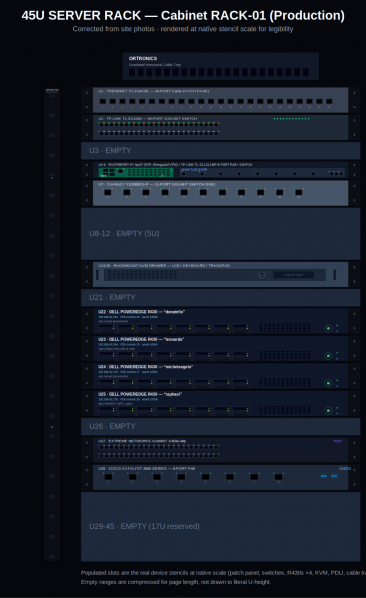
Task: Click the purple PoE+ badge on the Extreme Networks switch
Action: (338, 441)
